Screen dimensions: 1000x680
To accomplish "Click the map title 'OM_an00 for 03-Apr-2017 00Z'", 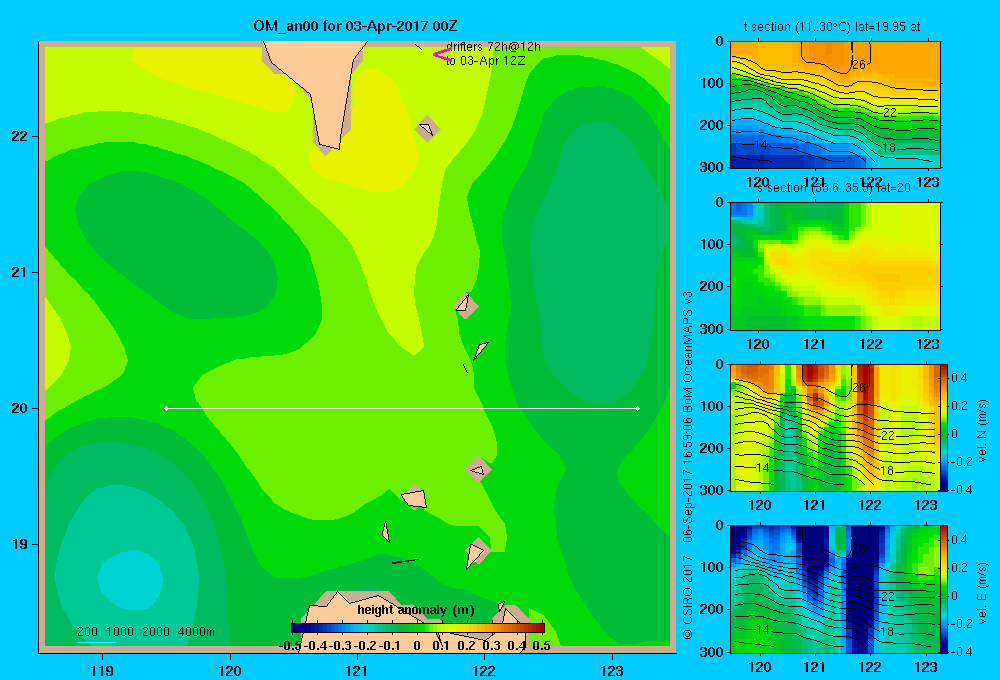I will 355,26.
